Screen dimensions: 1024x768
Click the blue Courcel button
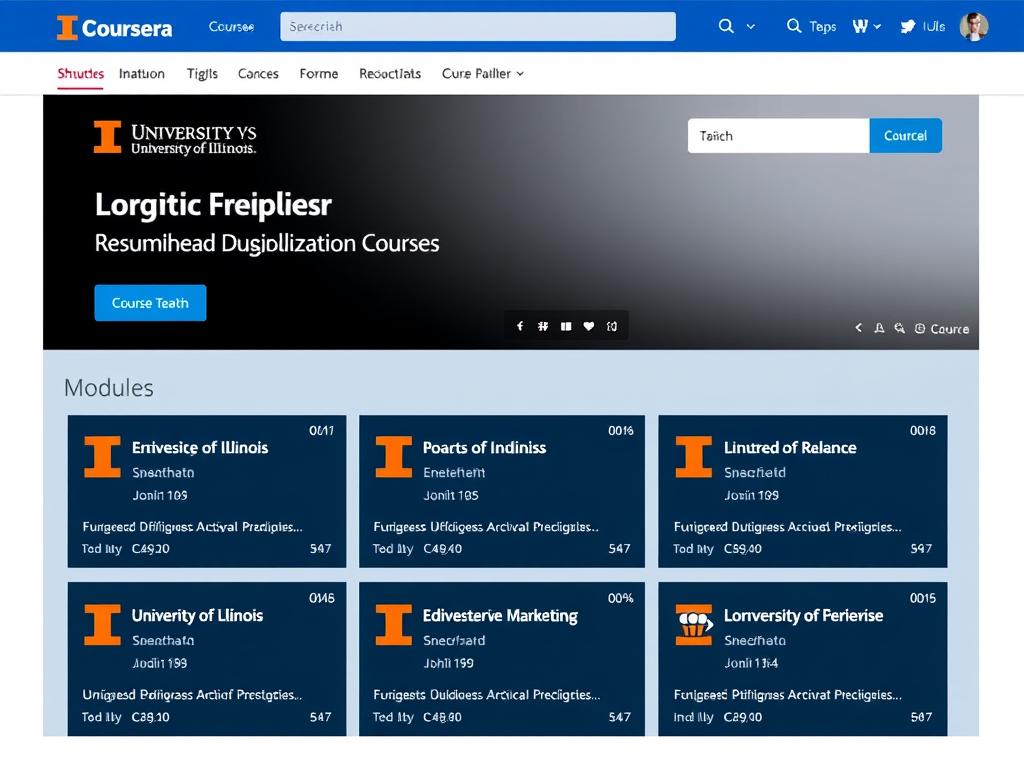tap(905, 136)
